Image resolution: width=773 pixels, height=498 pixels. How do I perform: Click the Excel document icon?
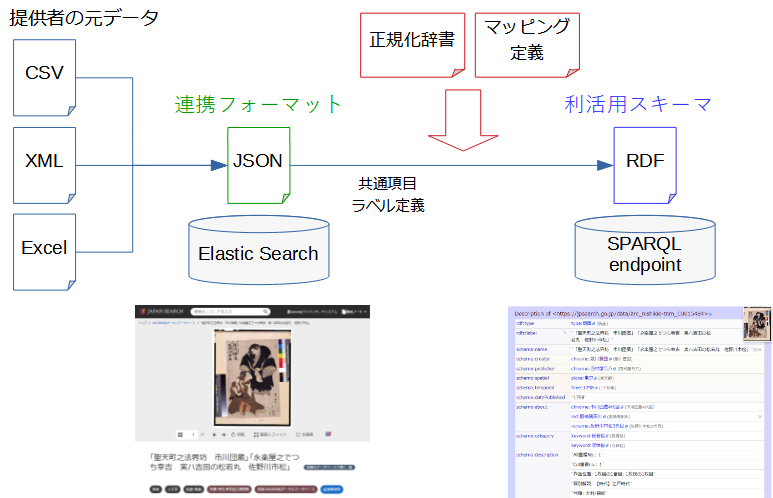click(x=44, y=252)
